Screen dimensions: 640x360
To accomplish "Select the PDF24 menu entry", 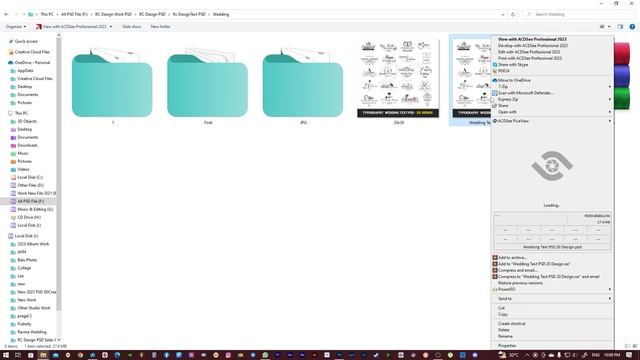I will coord(552,71).
